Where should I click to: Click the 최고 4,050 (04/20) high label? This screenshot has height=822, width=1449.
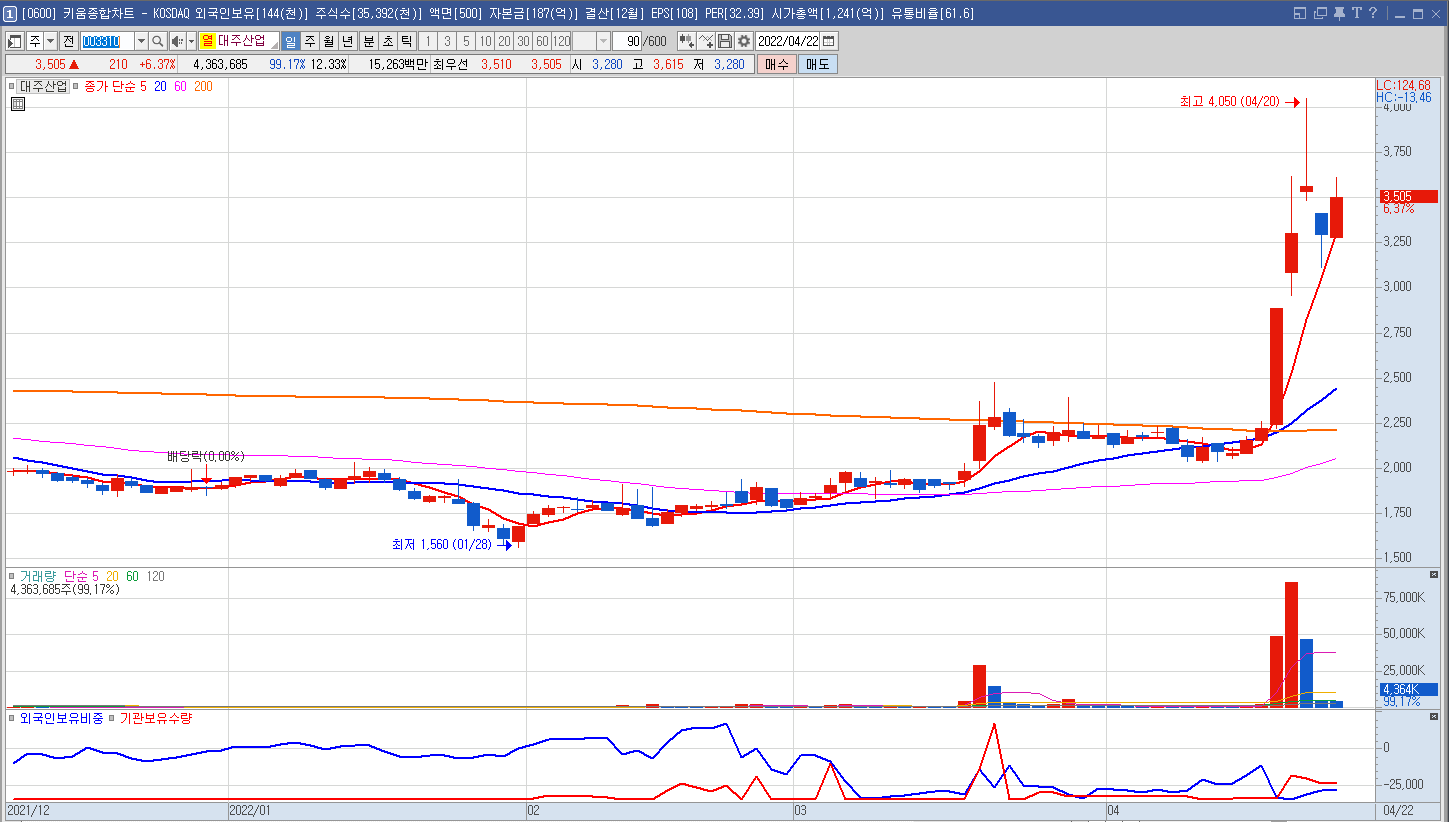pos(1230,102)
